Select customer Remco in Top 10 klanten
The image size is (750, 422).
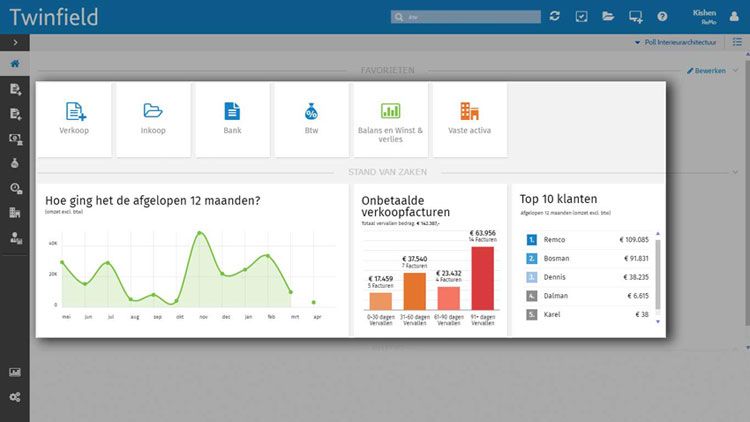(587, 240)
